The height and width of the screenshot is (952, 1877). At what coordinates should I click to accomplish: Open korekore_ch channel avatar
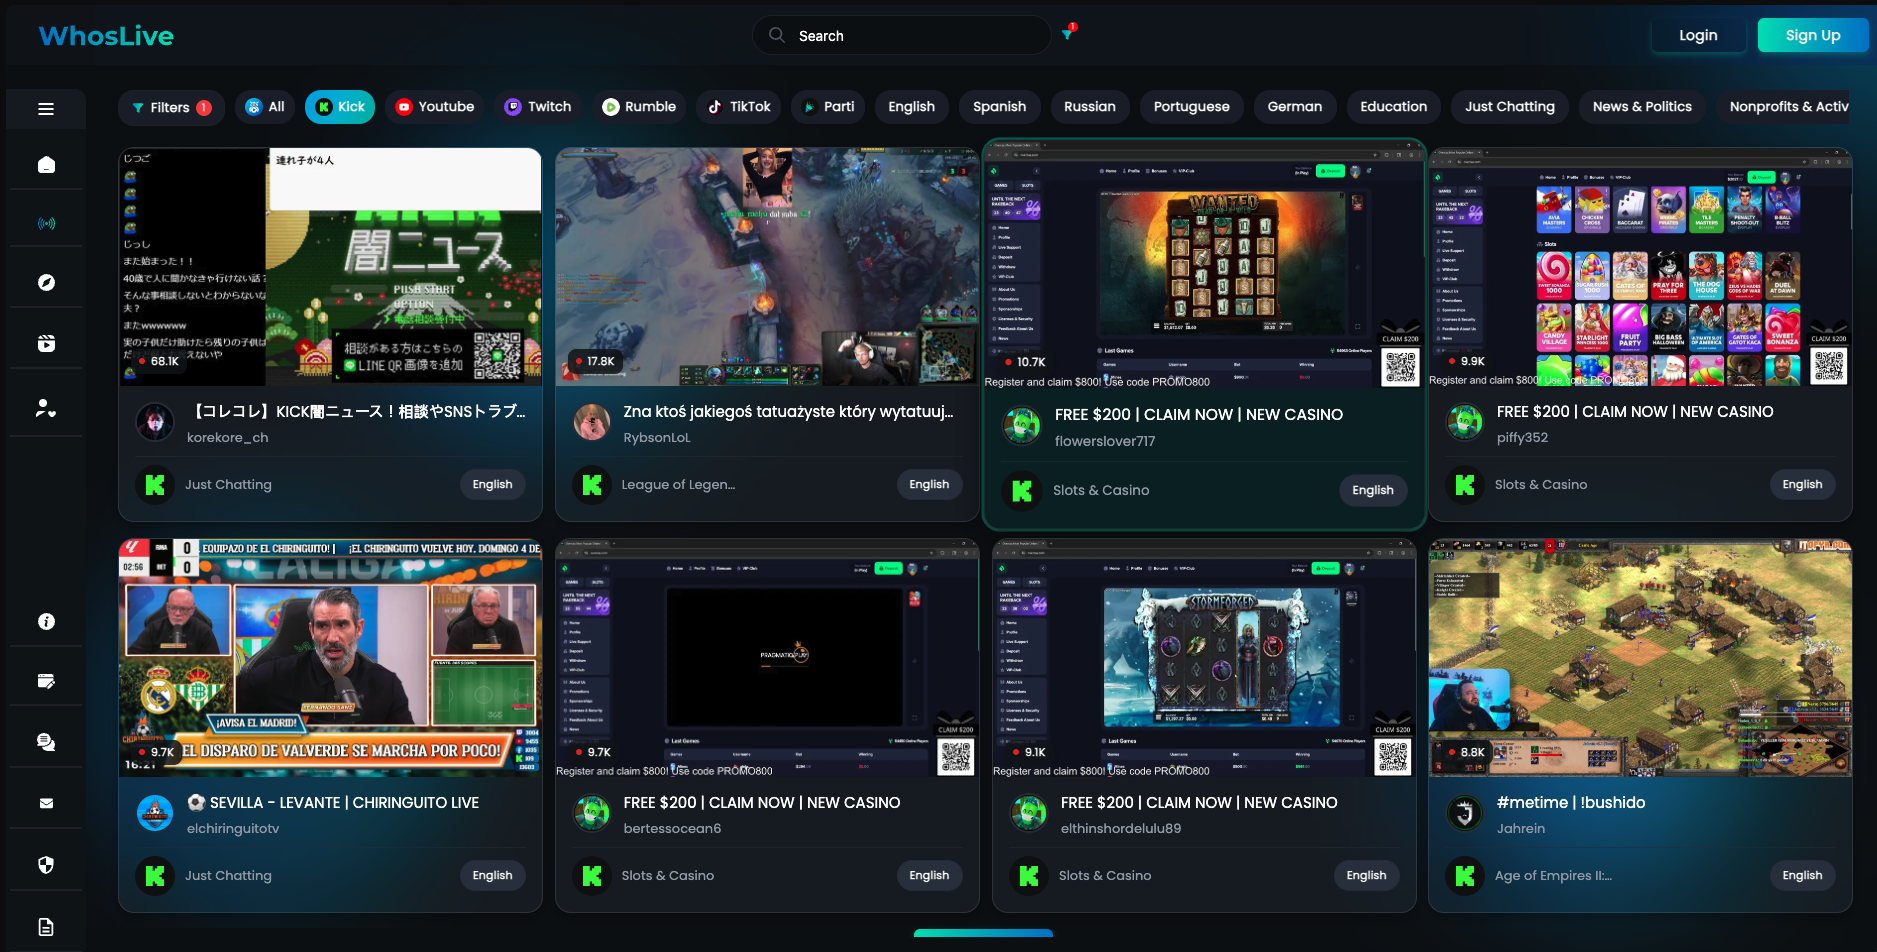[155, 423]
